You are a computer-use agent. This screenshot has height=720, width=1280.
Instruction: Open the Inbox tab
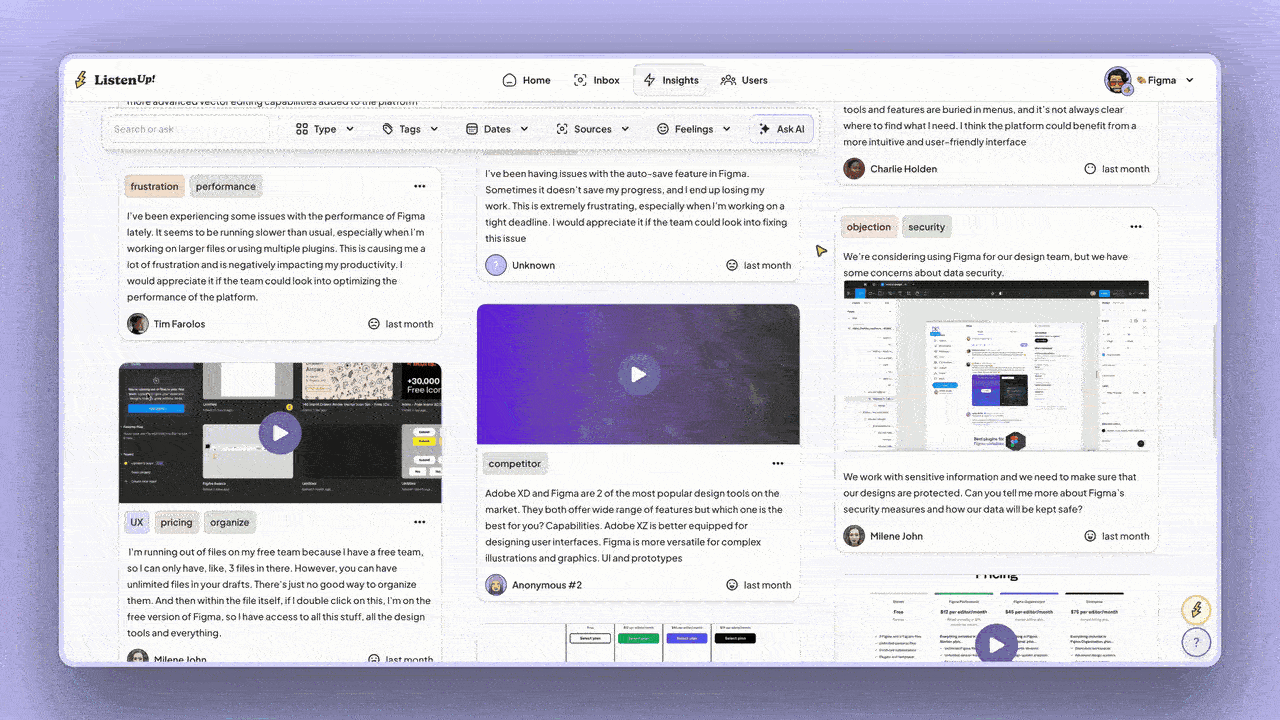click(597, 80)
